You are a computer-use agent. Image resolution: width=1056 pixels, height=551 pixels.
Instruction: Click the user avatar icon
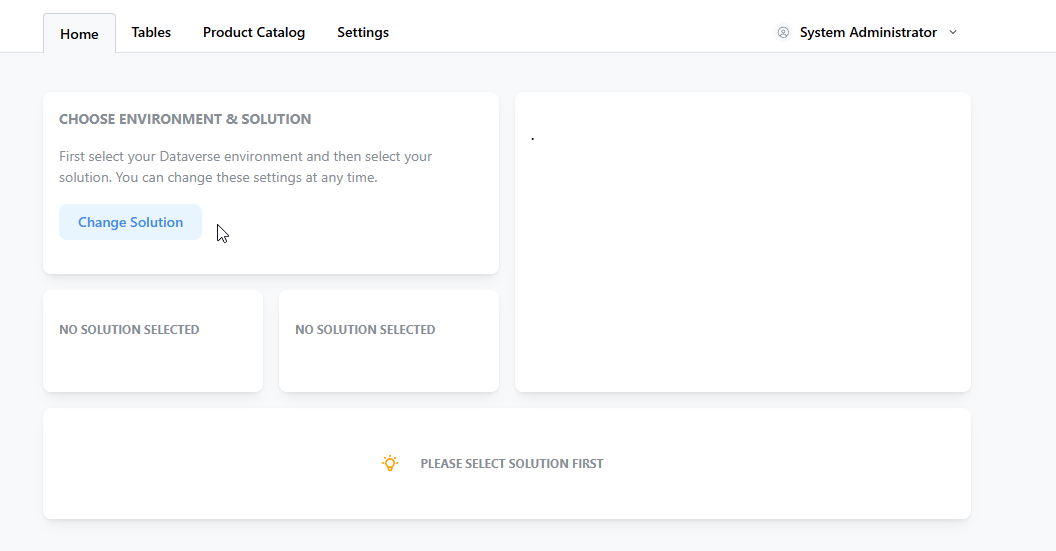click(x=783, y=32)
